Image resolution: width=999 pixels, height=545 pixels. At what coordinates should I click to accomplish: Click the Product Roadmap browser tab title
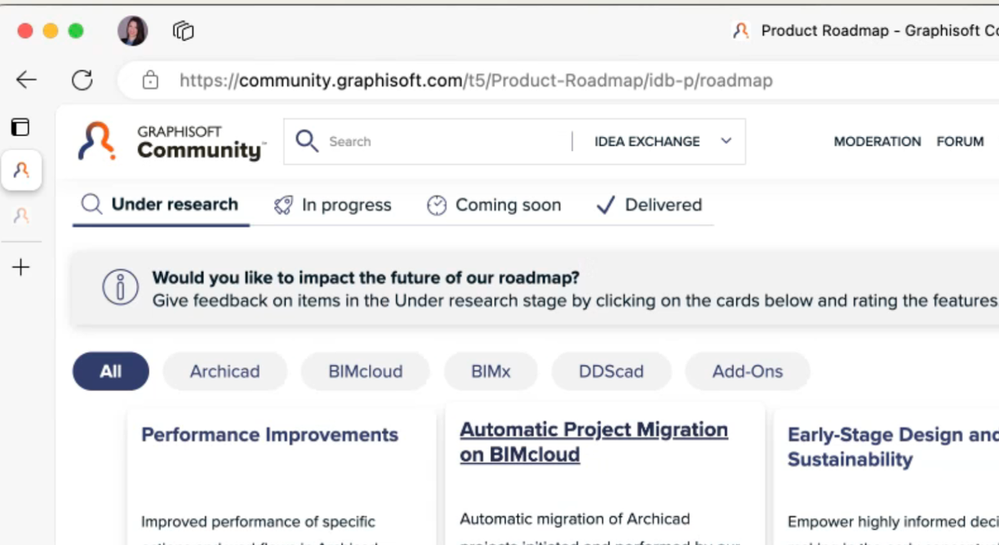pos(879,31)
